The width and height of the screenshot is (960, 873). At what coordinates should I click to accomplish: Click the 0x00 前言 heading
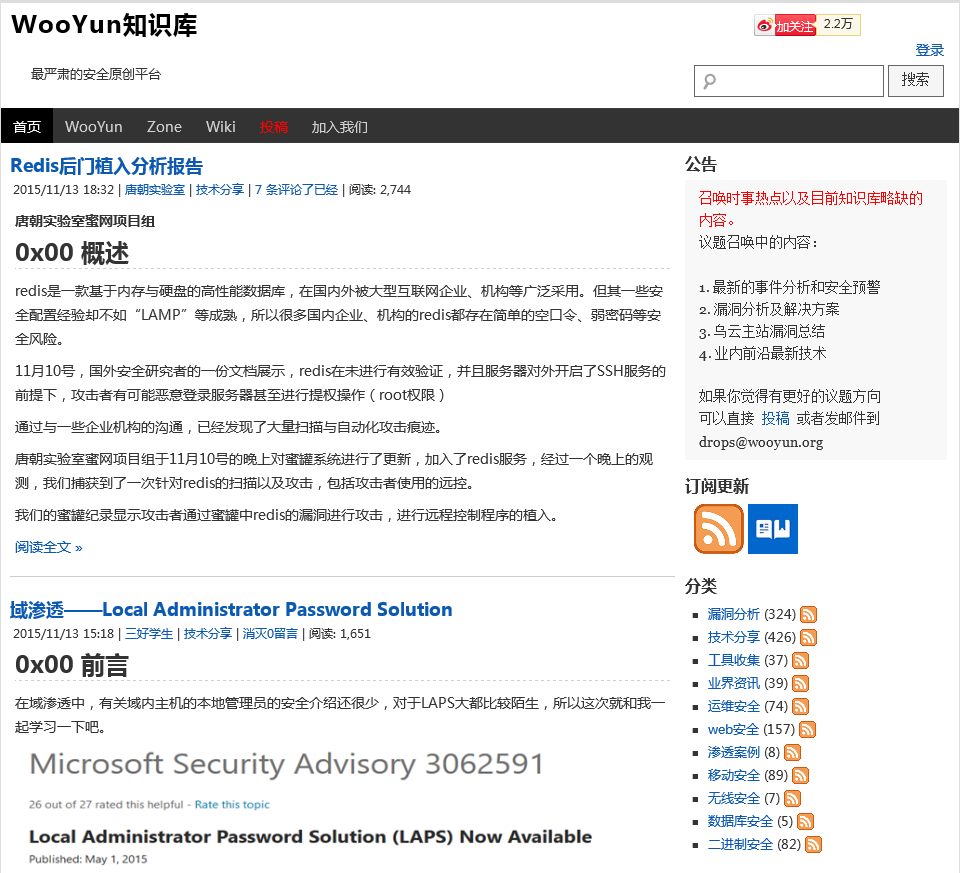pos(72,665)
